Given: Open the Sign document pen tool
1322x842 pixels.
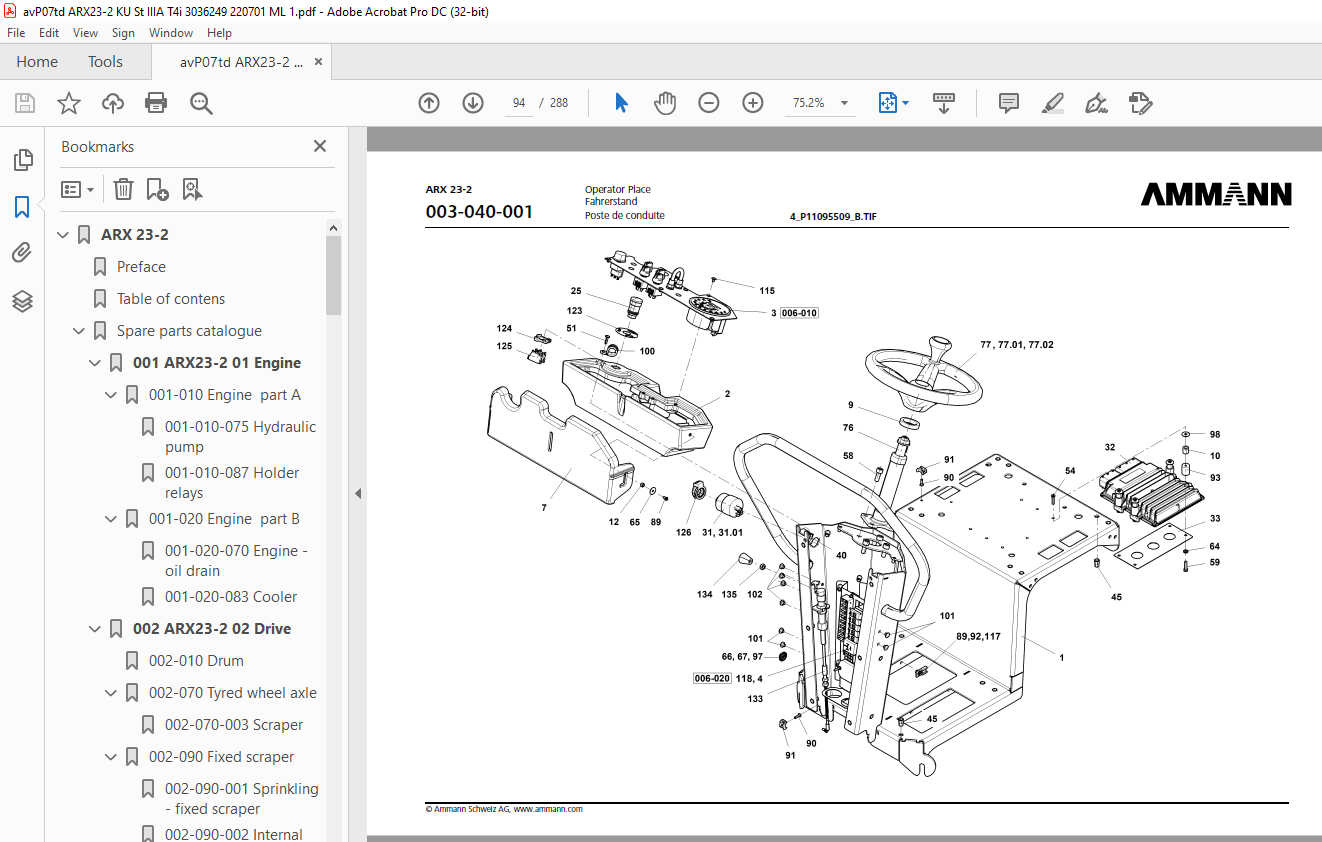Looking at the screenshot, I should [x=1096, y=103].
